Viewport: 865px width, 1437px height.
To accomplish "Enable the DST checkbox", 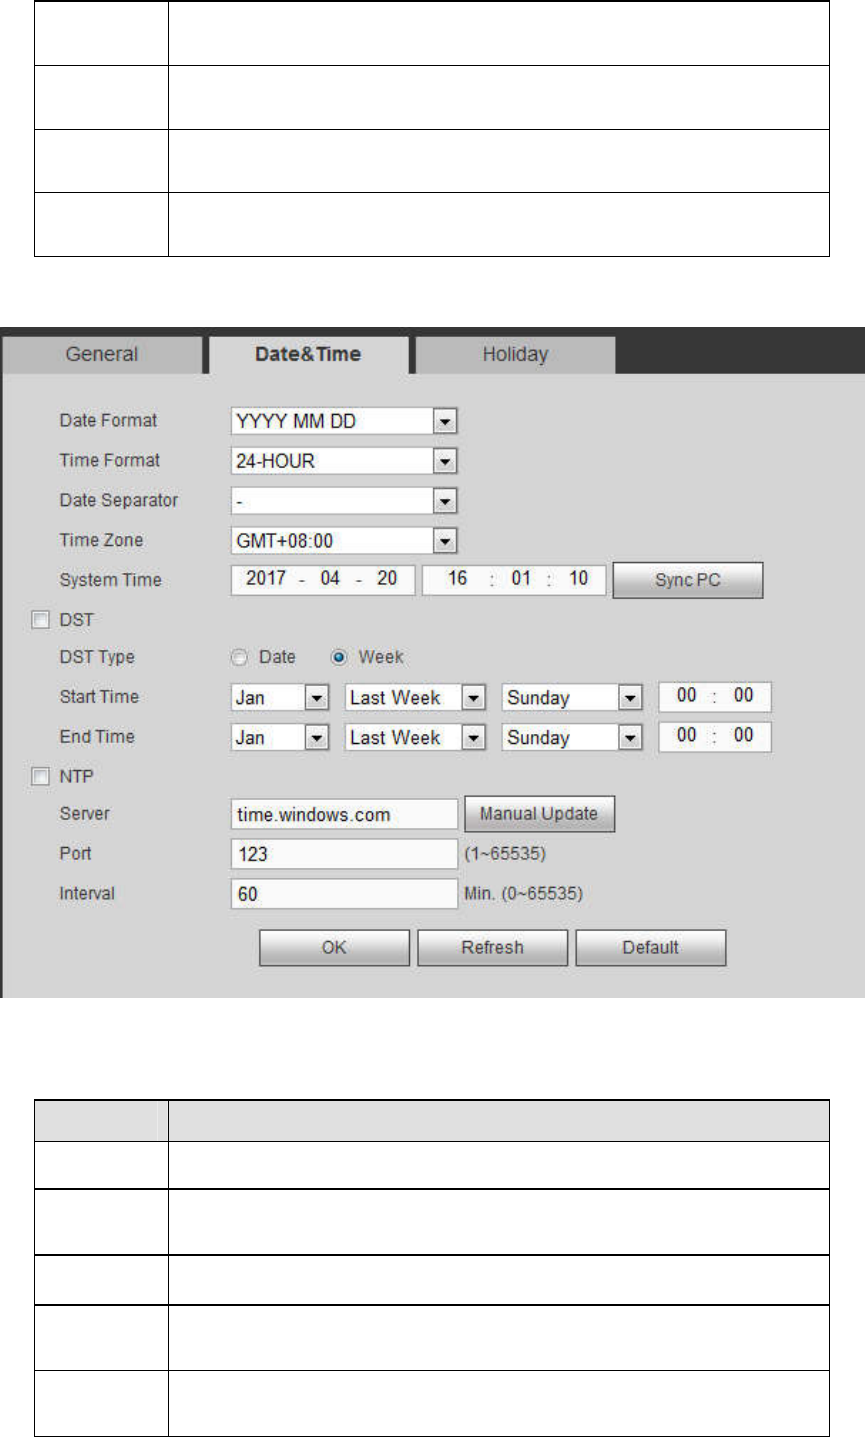I will point(40,620).
